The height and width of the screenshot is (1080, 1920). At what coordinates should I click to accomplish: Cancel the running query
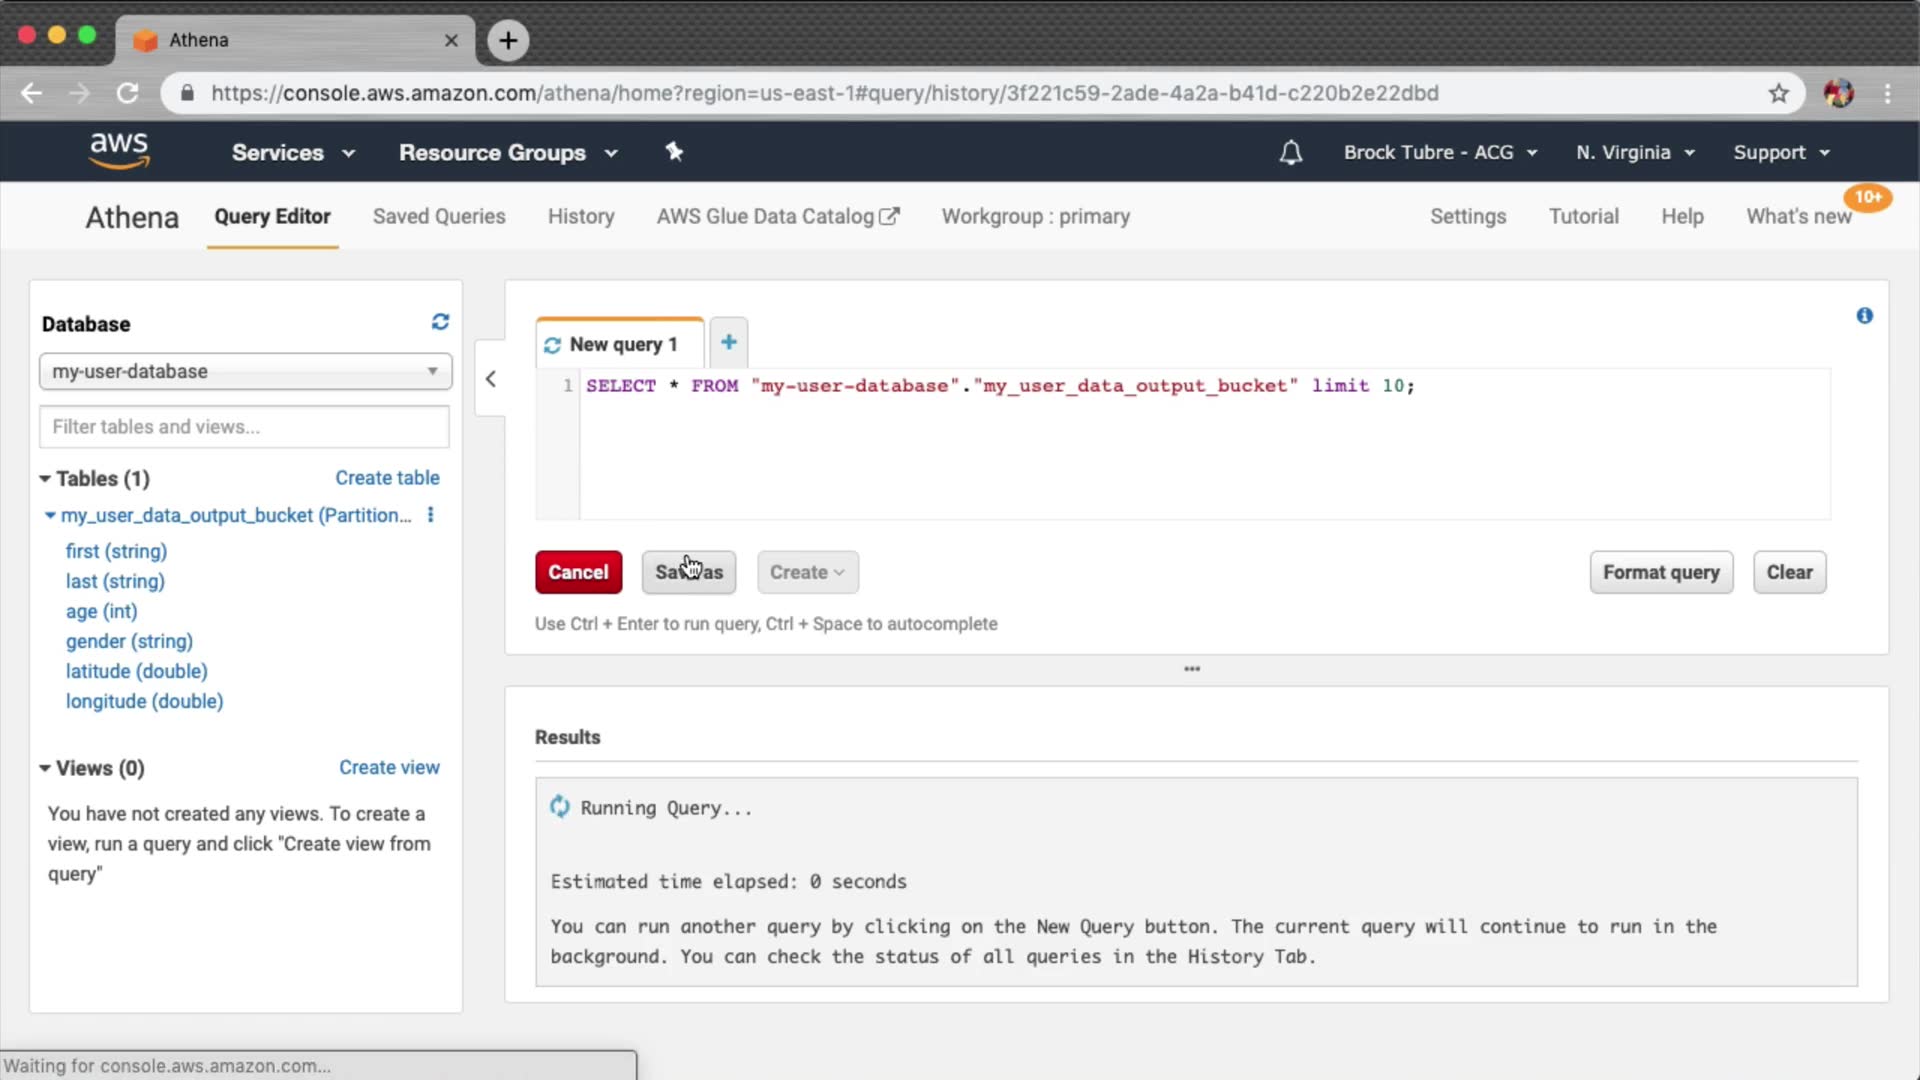[x=578, y=572]
